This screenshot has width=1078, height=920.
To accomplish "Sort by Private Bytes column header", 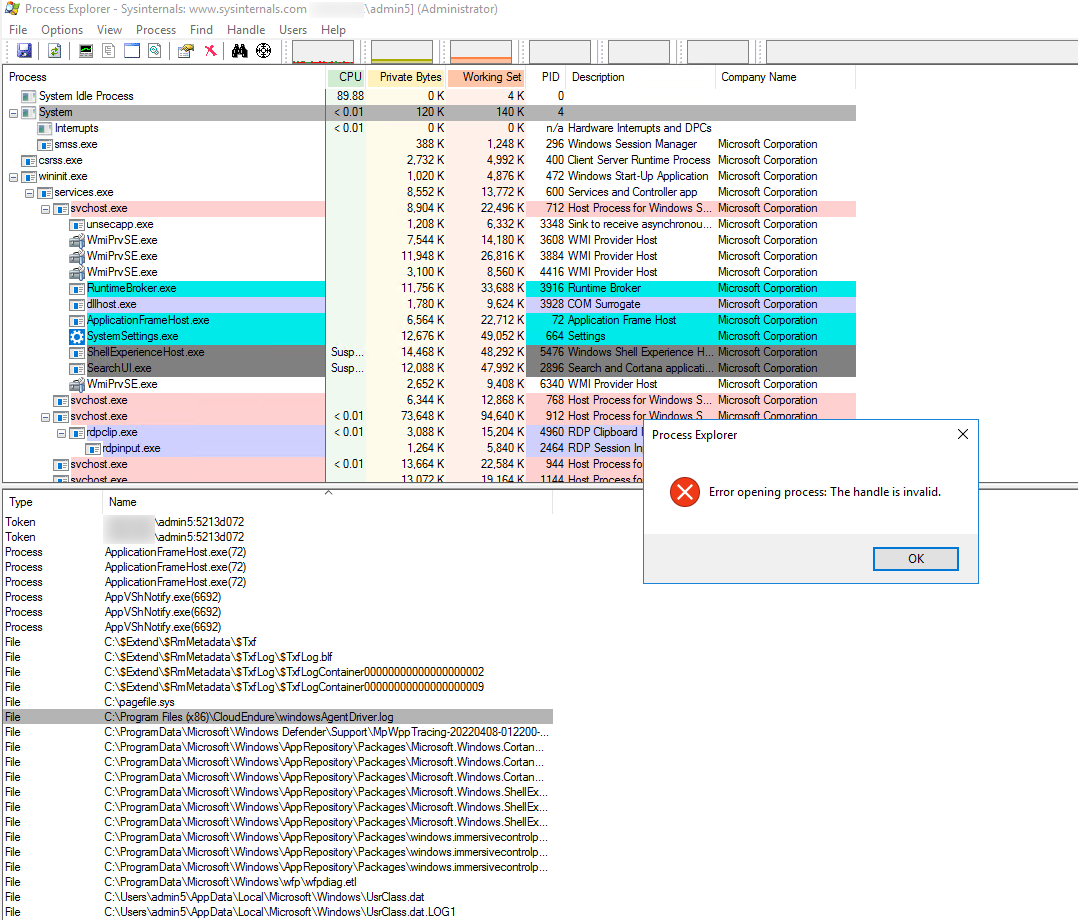I will tap(406, 77).
